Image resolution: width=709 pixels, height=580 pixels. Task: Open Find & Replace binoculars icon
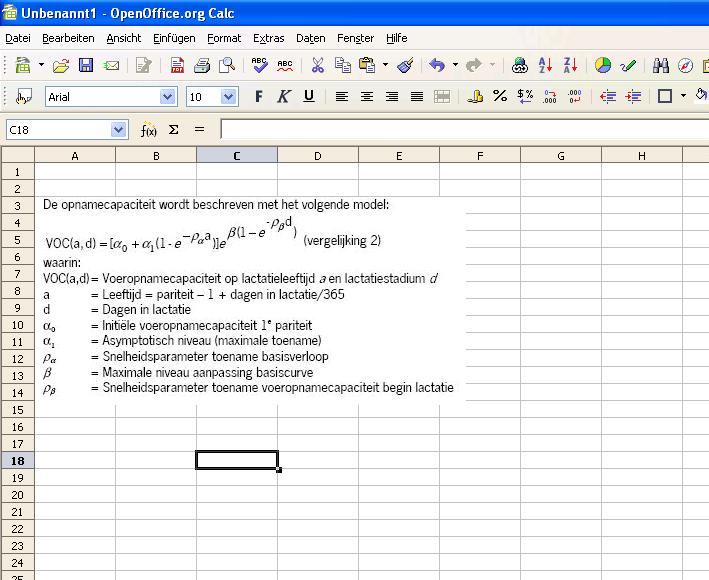pos(661,66)
